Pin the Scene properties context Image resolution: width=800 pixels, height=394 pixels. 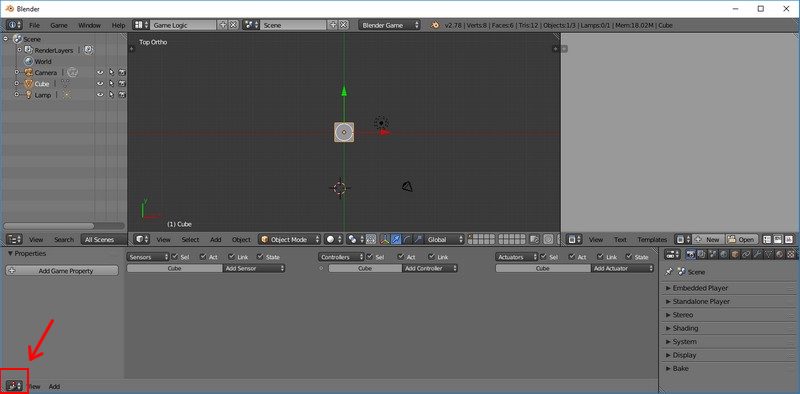(669, 272)
